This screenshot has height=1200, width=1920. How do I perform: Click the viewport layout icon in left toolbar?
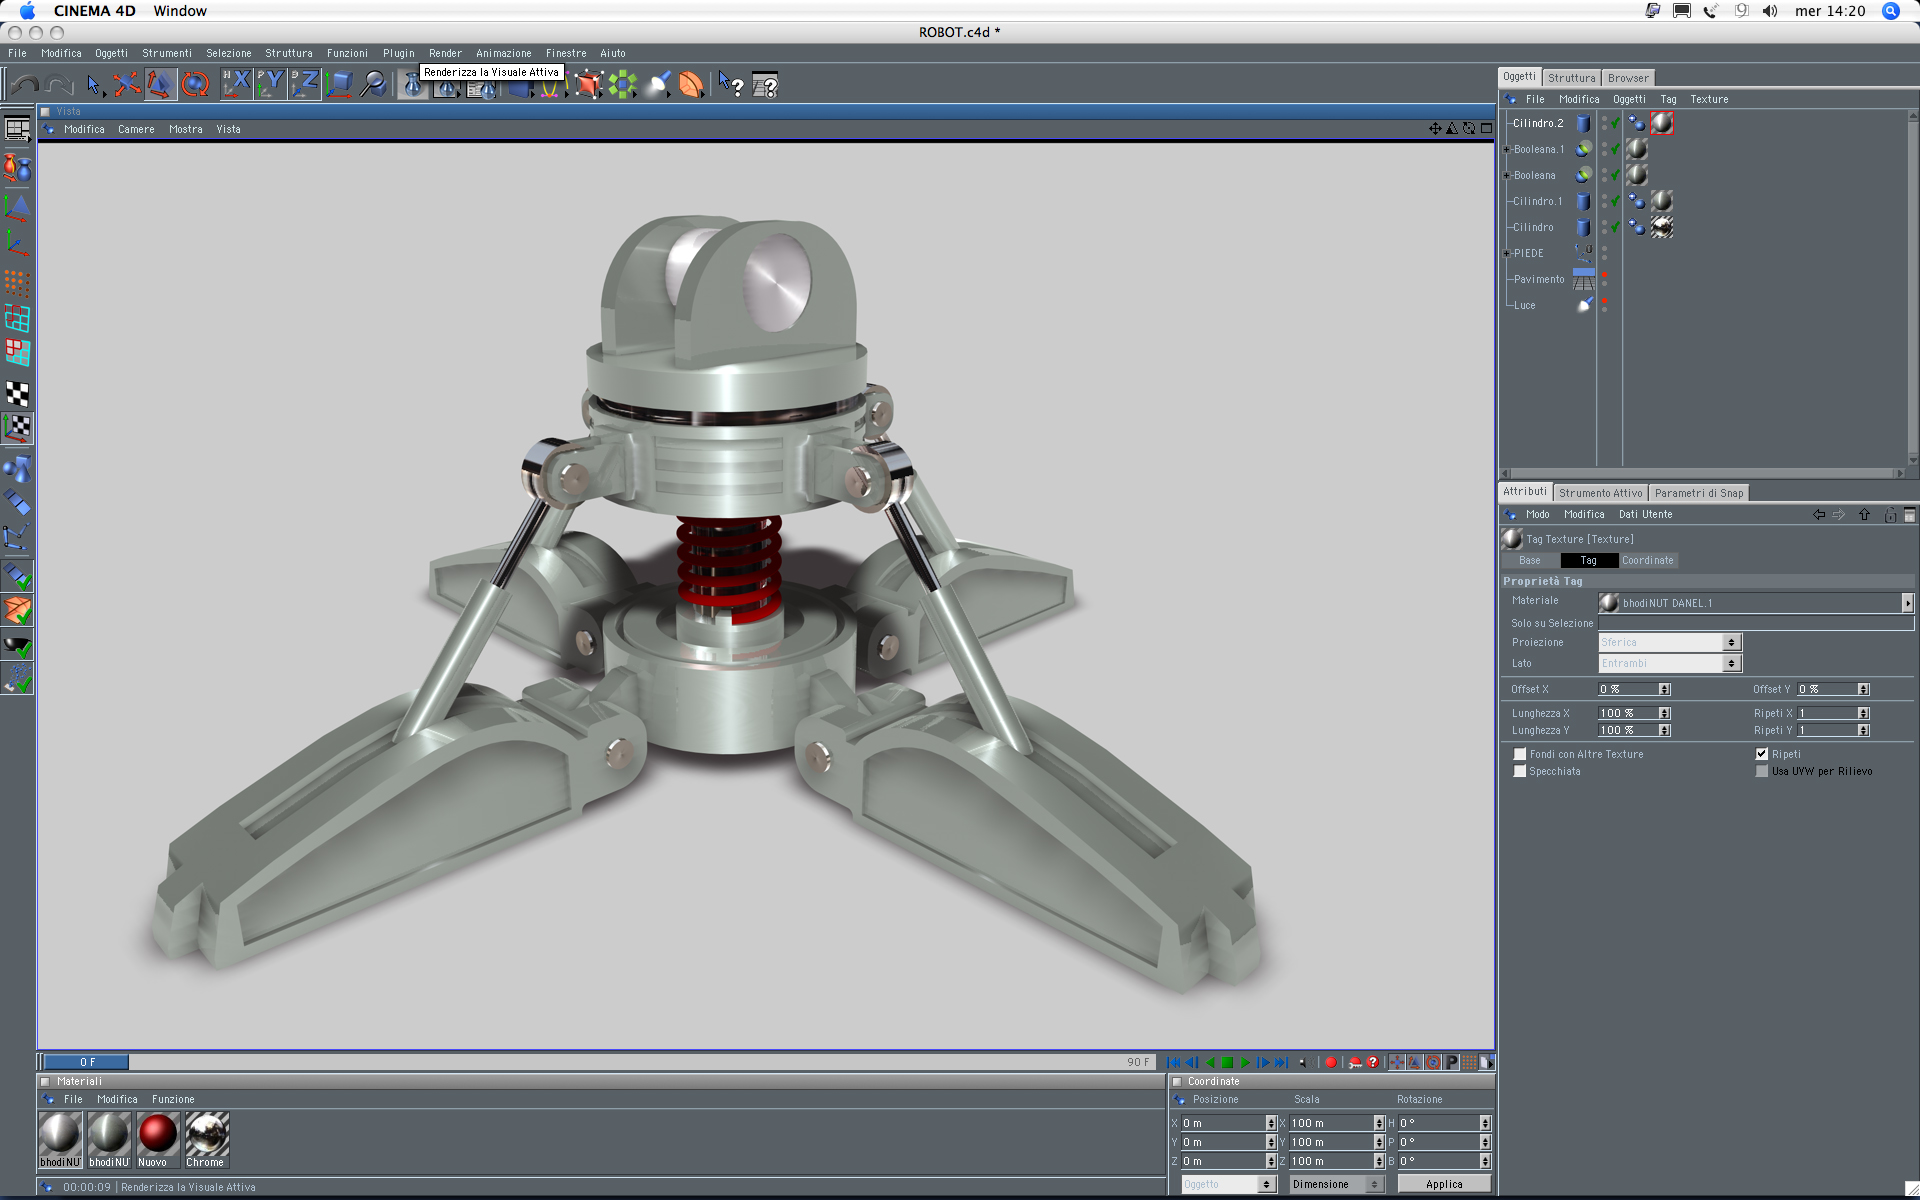point(17,129)
